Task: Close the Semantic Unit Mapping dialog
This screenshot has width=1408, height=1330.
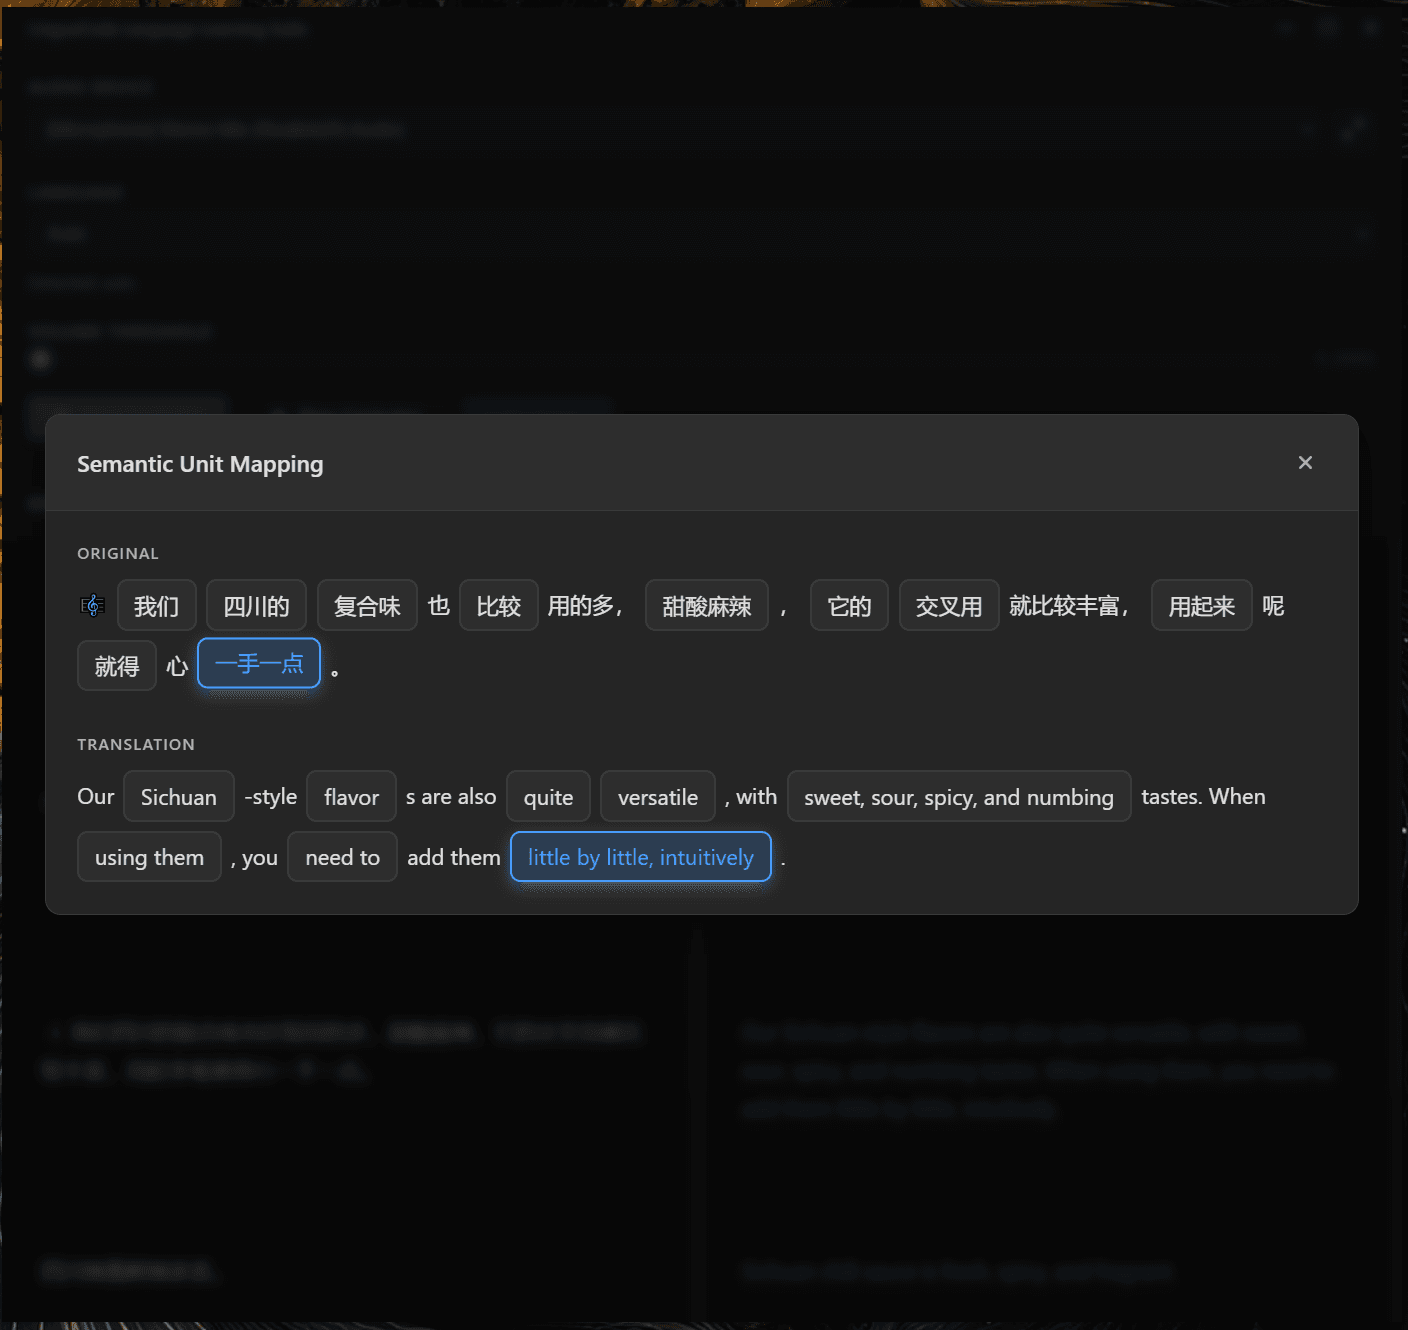Action: coord(1305,463)
